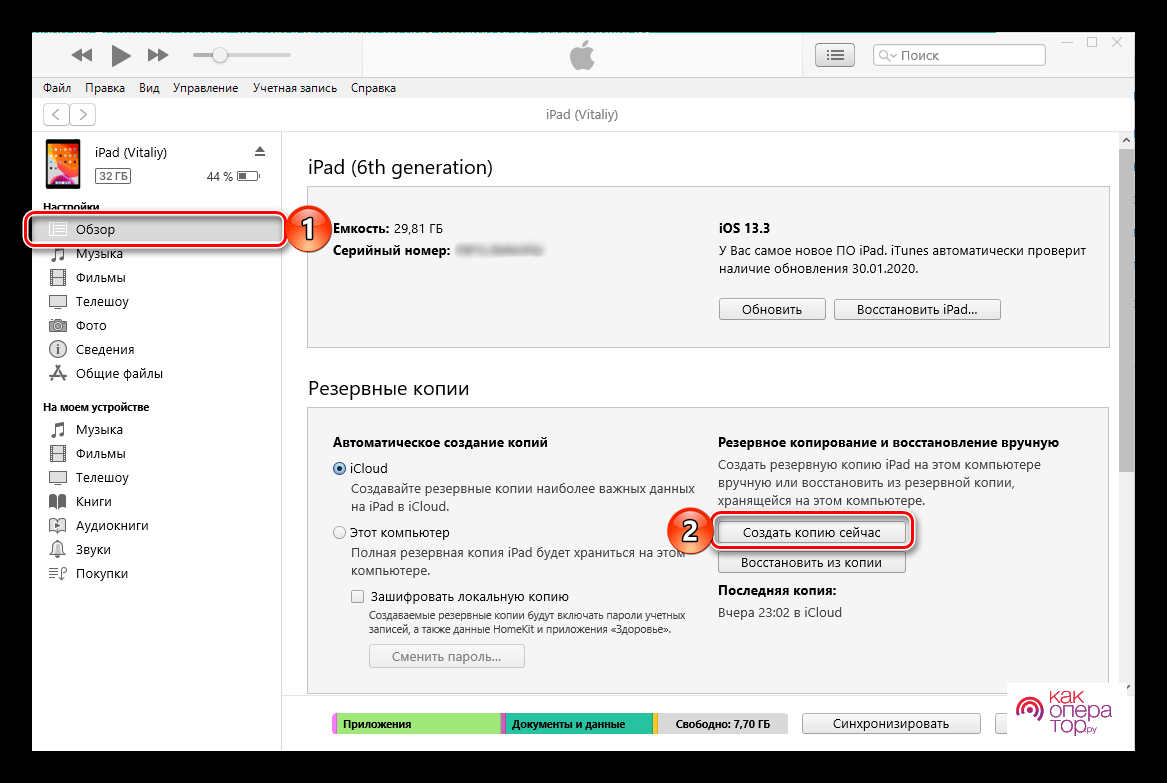Go forward with the right arrow
The width and height of the screenshot is (1167, 783).
pyautogui.click(x=83, y=115)
